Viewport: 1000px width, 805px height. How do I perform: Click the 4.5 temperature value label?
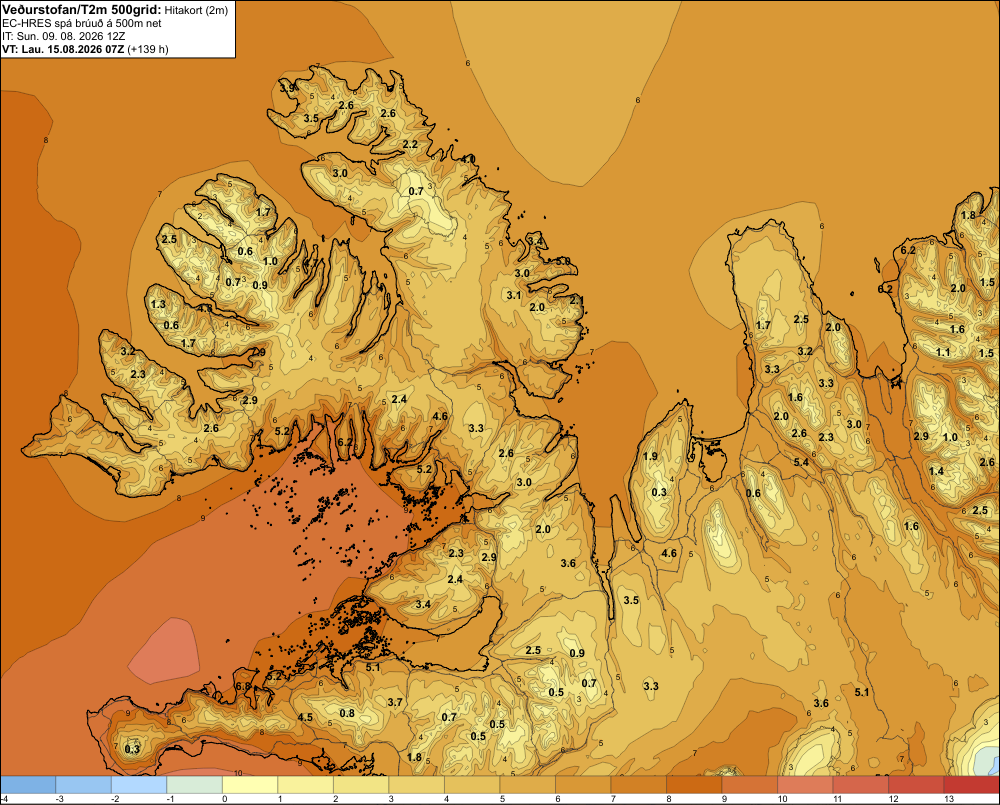[x=305, y=717]
